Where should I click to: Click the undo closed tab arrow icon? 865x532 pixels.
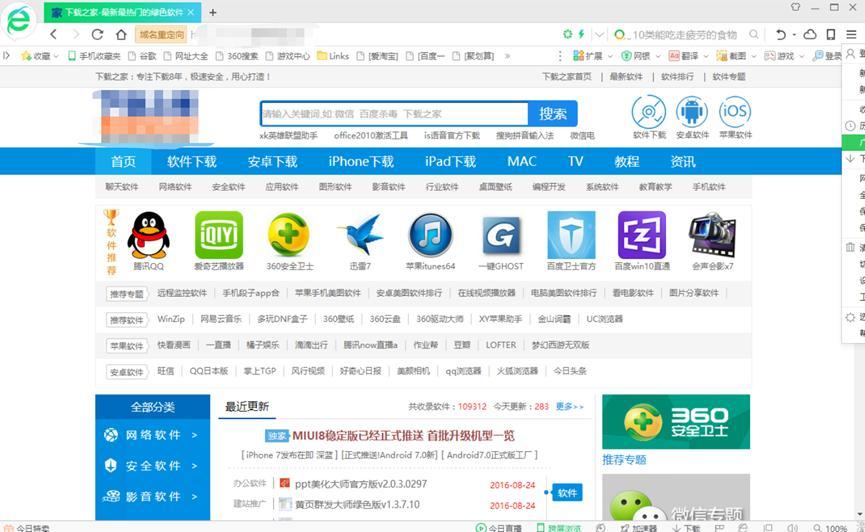click(780, 34)
